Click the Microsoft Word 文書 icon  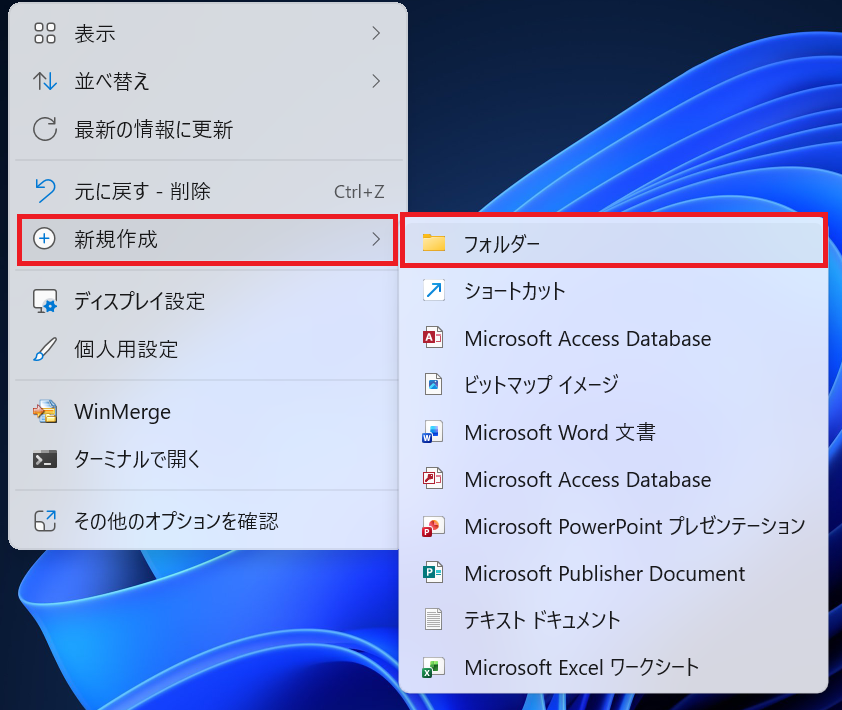[433, 433]
